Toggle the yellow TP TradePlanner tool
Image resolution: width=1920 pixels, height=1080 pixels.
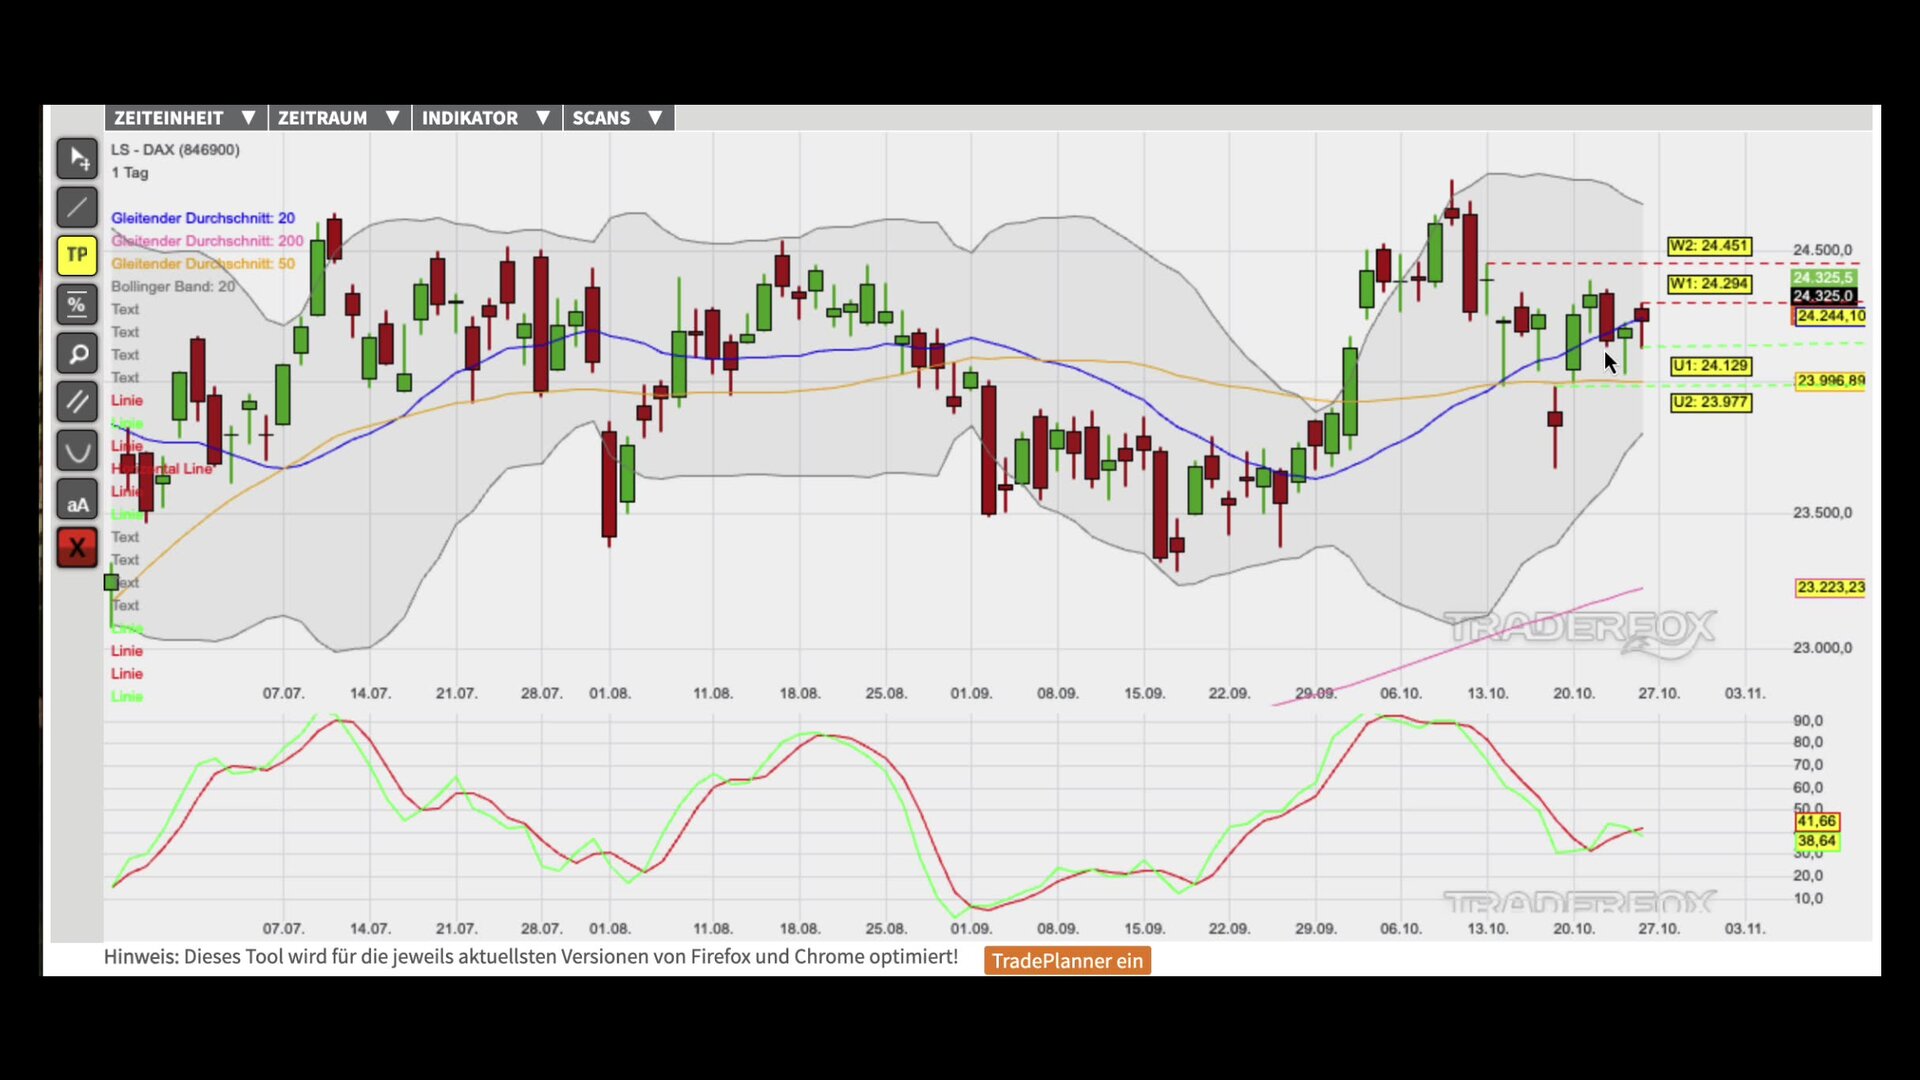[77, 255]
